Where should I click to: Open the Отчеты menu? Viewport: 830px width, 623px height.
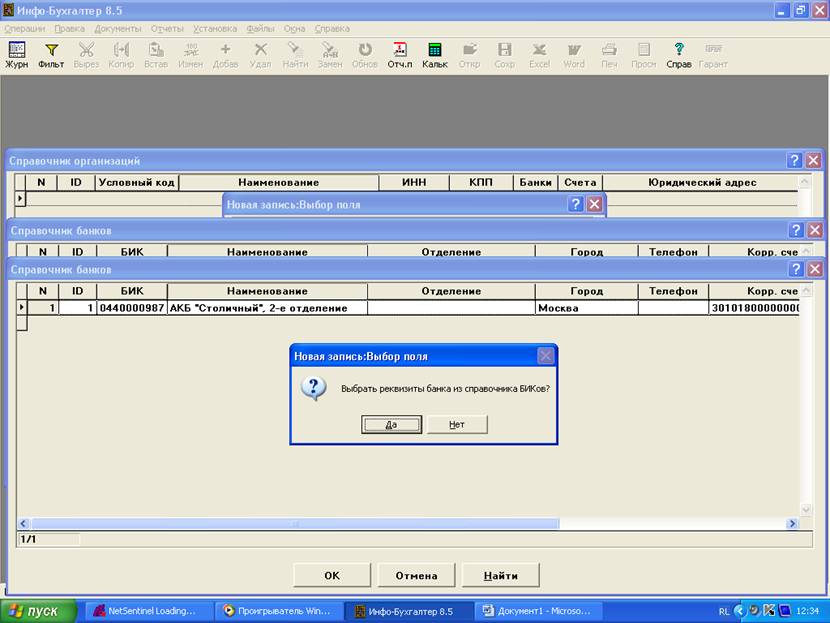point(167,29)
